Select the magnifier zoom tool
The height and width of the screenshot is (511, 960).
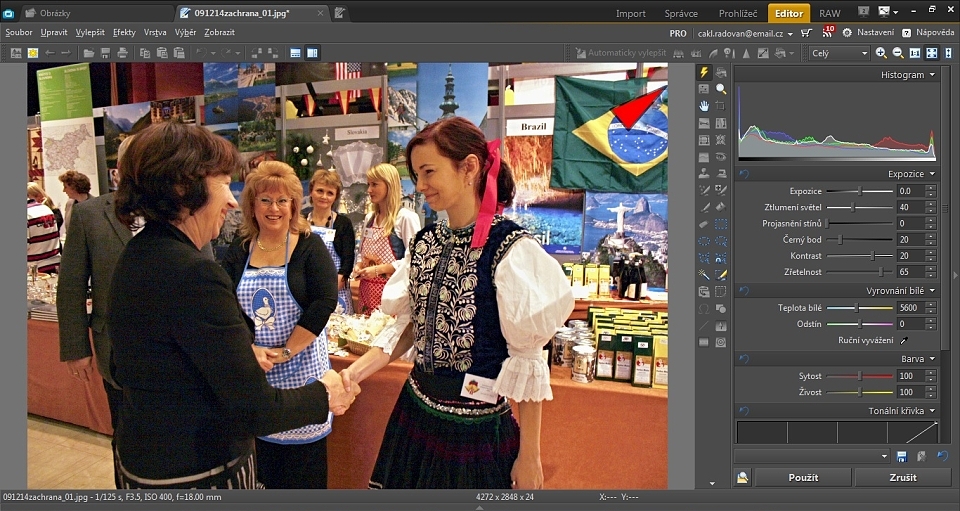pos(721,89)
